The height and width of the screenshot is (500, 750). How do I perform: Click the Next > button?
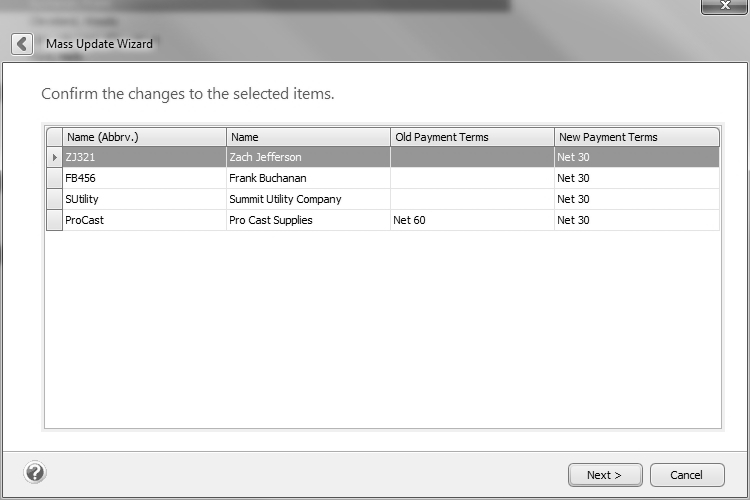[x=604, y=475]
